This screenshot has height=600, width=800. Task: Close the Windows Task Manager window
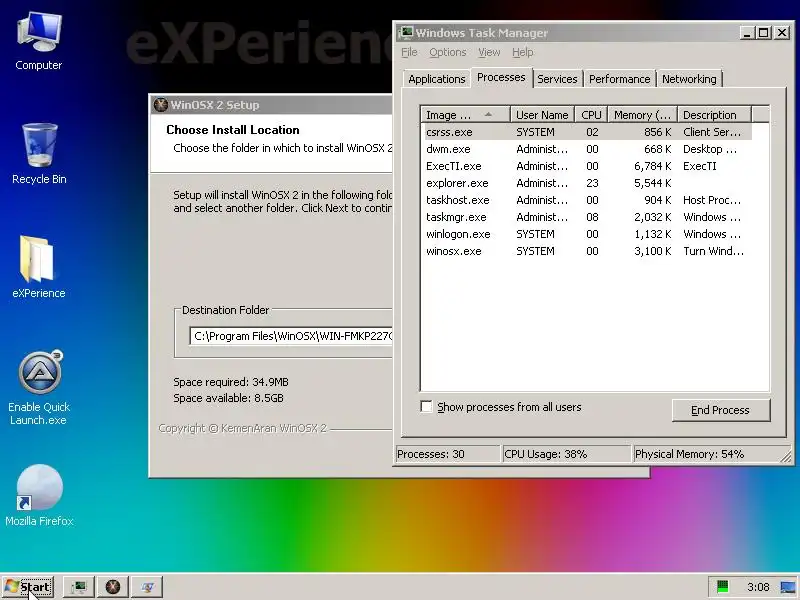coord(782,33)
